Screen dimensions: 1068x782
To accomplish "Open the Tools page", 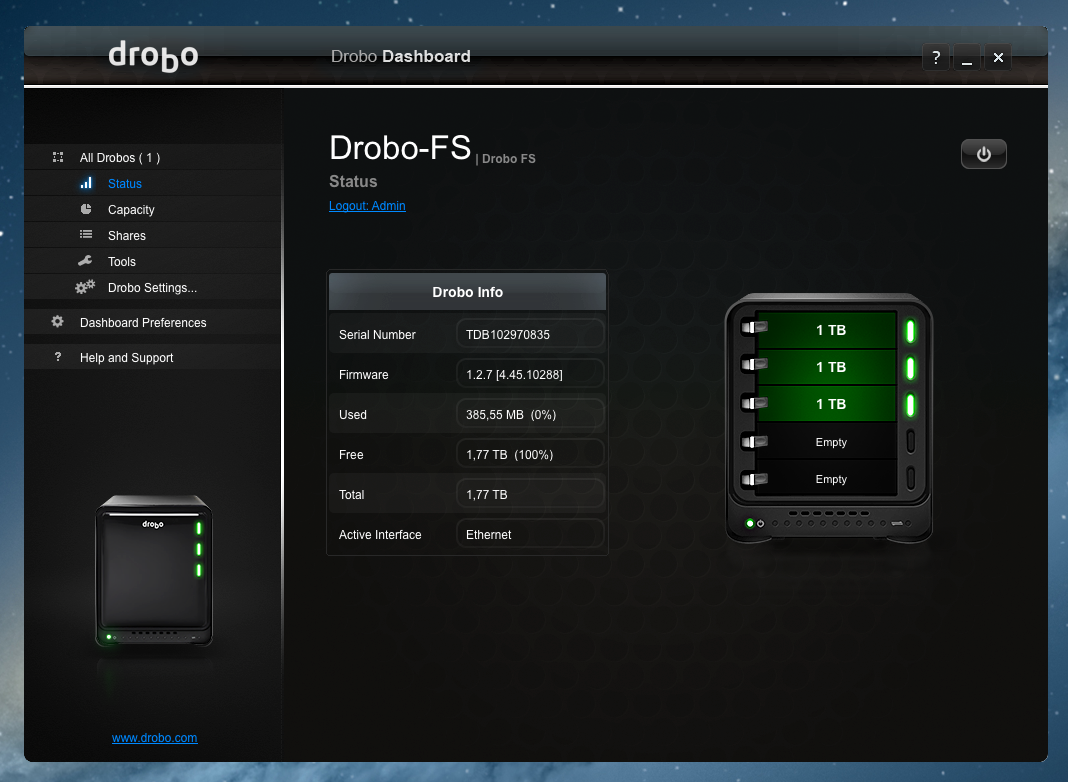I will click(153, 261).
